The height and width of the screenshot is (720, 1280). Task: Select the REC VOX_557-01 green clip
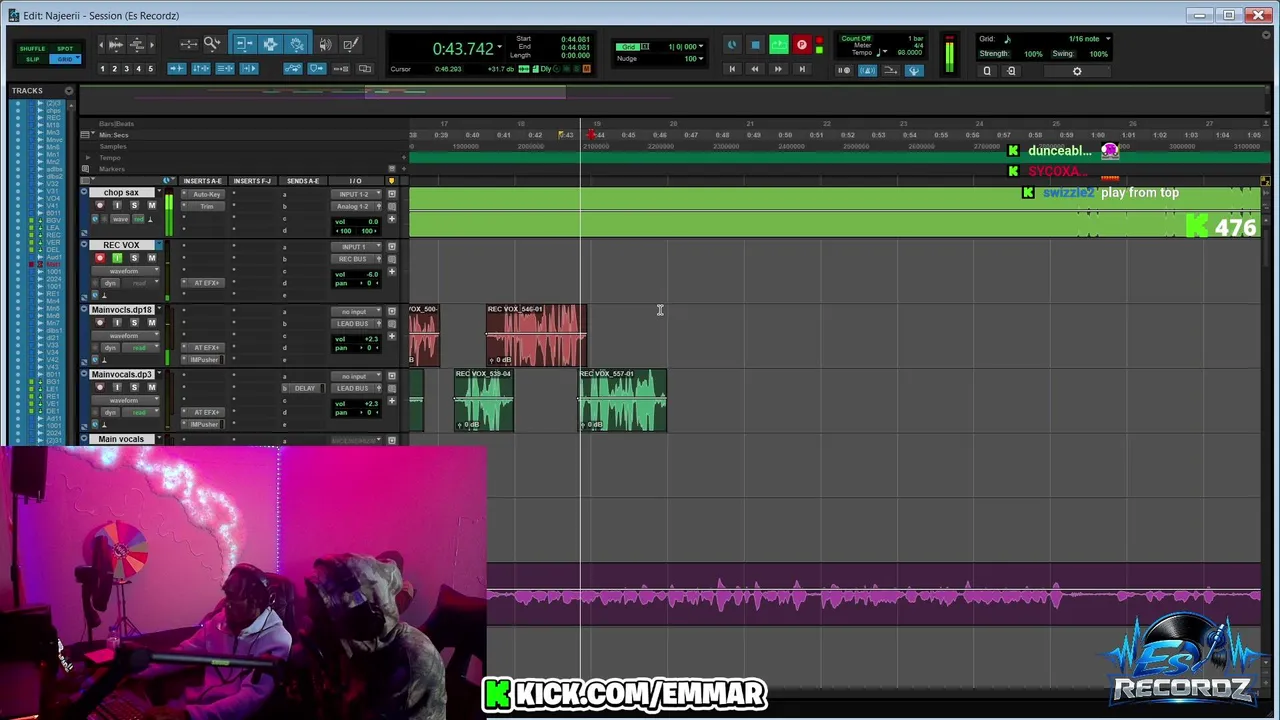(x=622, y=400)
